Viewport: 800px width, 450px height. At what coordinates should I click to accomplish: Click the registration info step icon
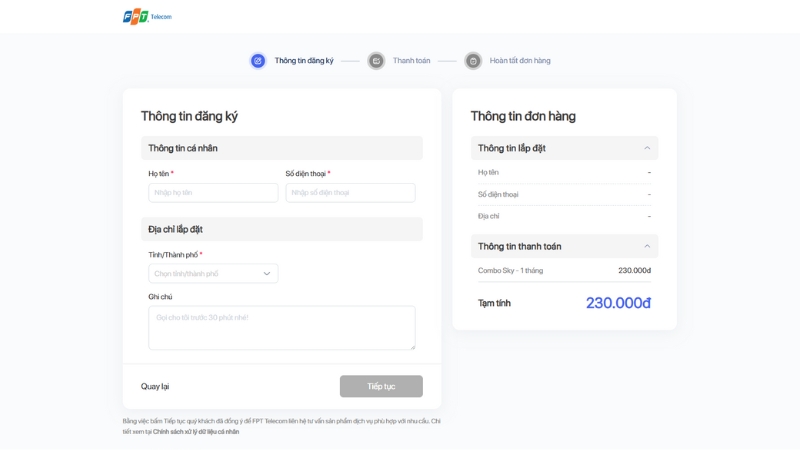pyautogui.click(x=258, y=61)
